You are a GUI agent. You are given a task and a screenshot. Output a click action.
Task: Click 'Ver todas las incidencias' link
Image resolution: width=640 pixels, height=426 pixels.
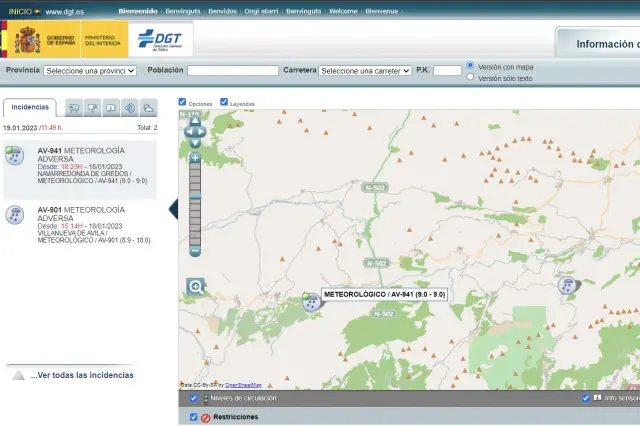point(81,375)
